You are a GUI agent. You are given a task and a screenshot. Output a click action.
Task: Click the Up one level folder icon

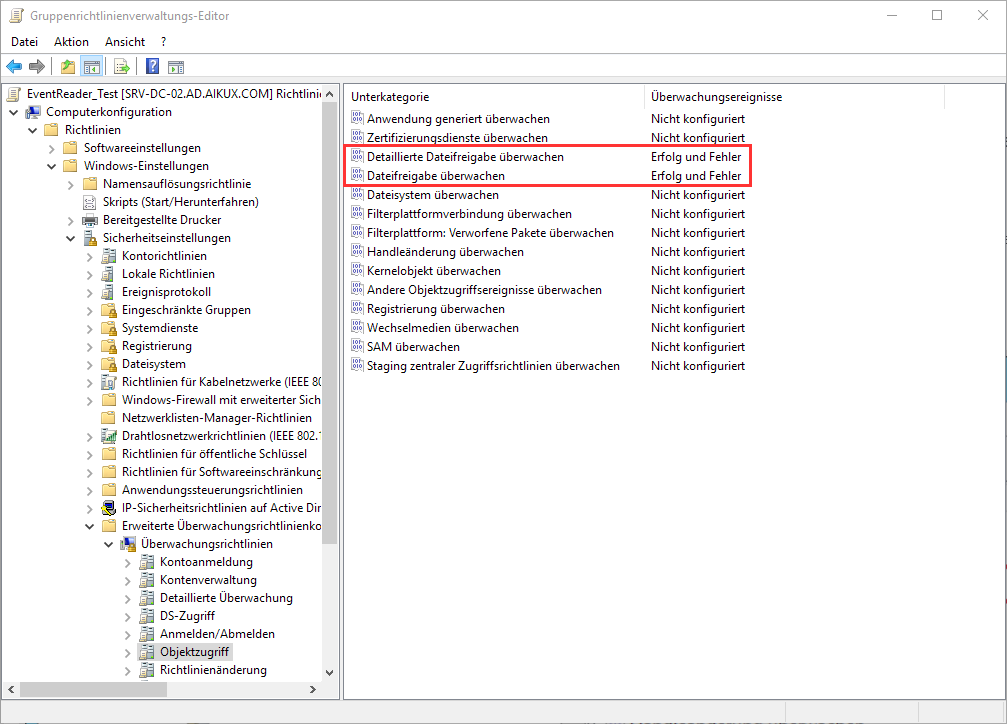point(67,66)
